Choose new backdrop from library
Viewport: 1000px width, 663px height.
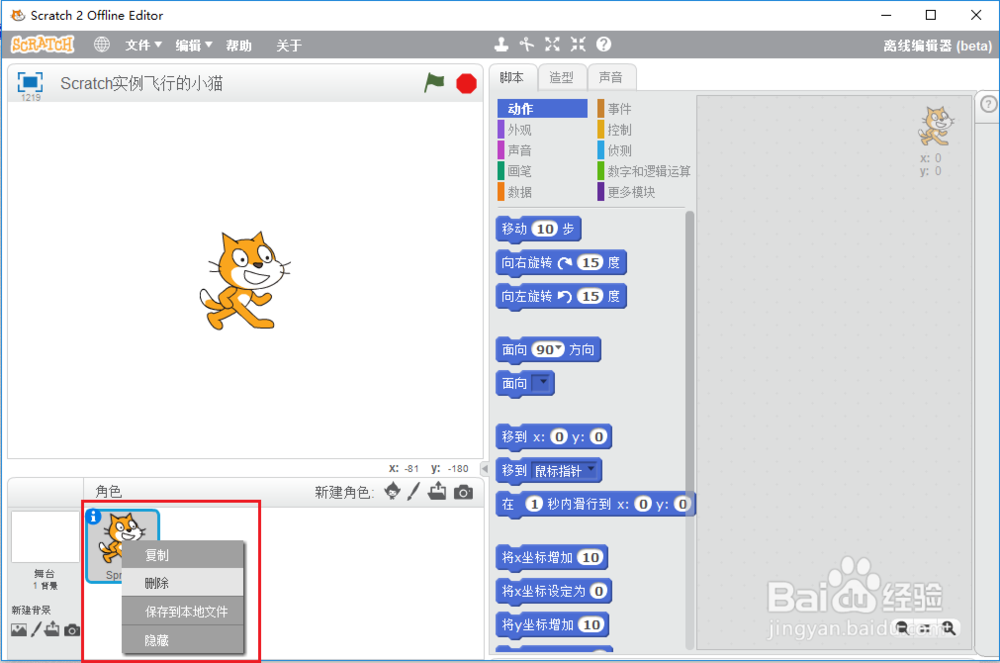point(18,630)
